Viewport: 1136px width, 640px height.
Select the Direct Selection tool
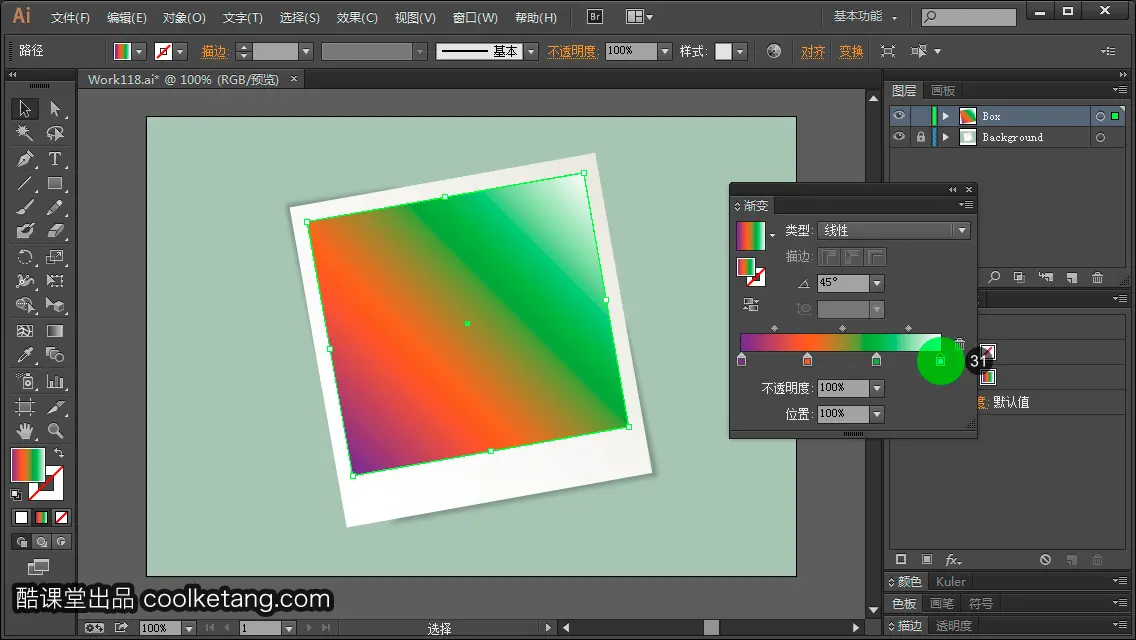pyautogui.click(x=55, y=109)
